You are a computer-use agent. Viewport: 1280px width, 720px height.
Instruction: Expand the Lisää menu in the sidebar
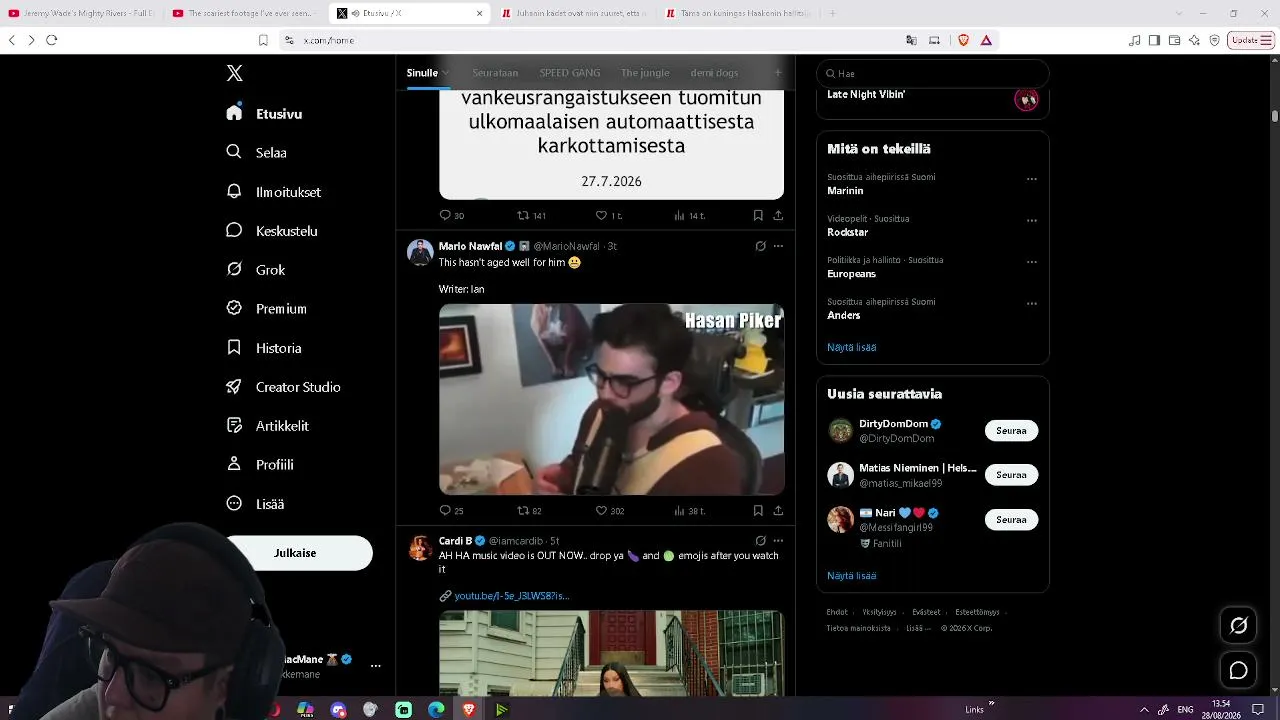pos(255,504)
